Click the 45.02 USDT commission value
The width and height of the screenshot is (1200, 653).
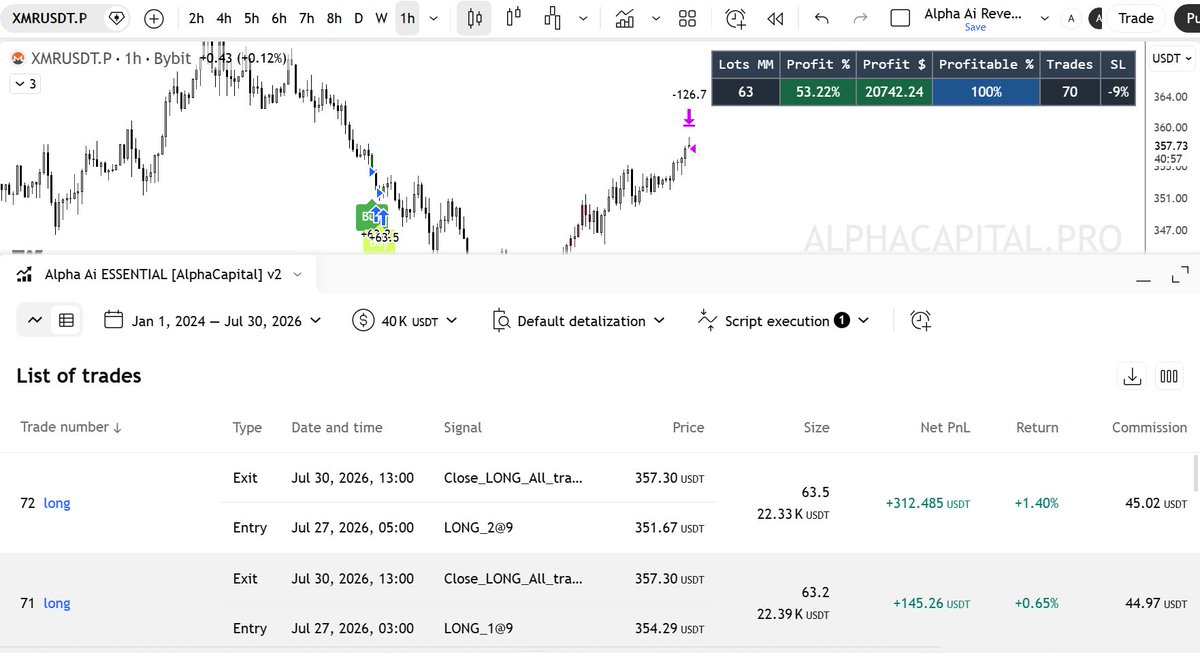point(1156,503)
